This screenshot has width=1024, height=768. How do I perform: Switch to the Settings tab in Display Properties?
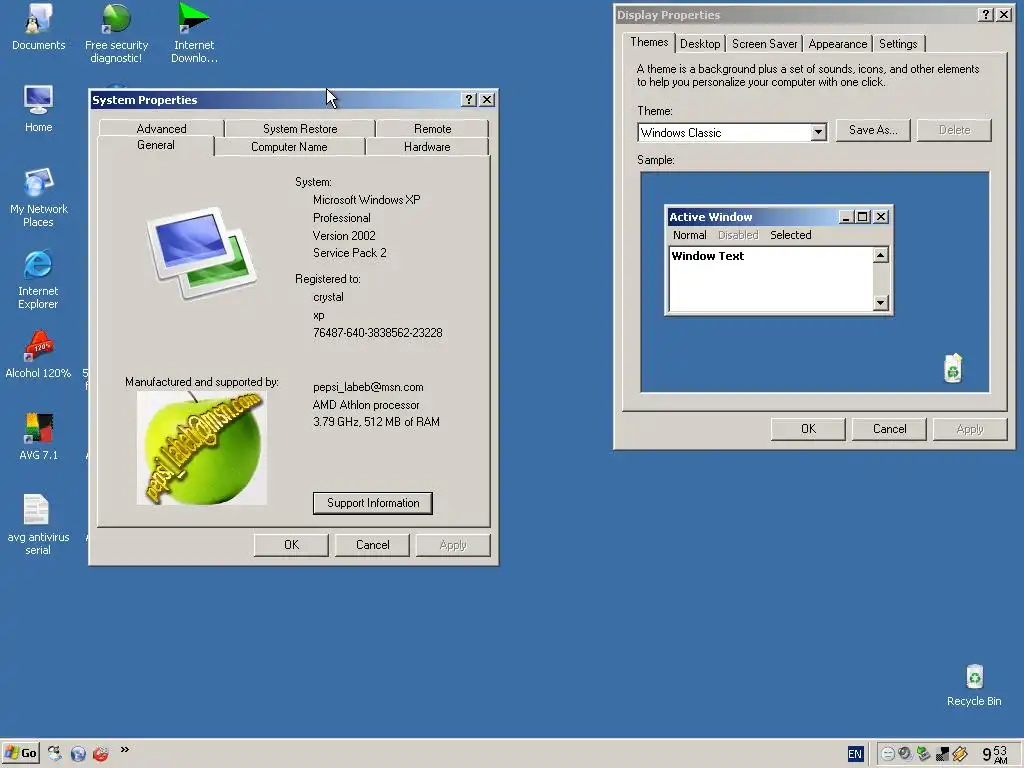click(898, 44)
